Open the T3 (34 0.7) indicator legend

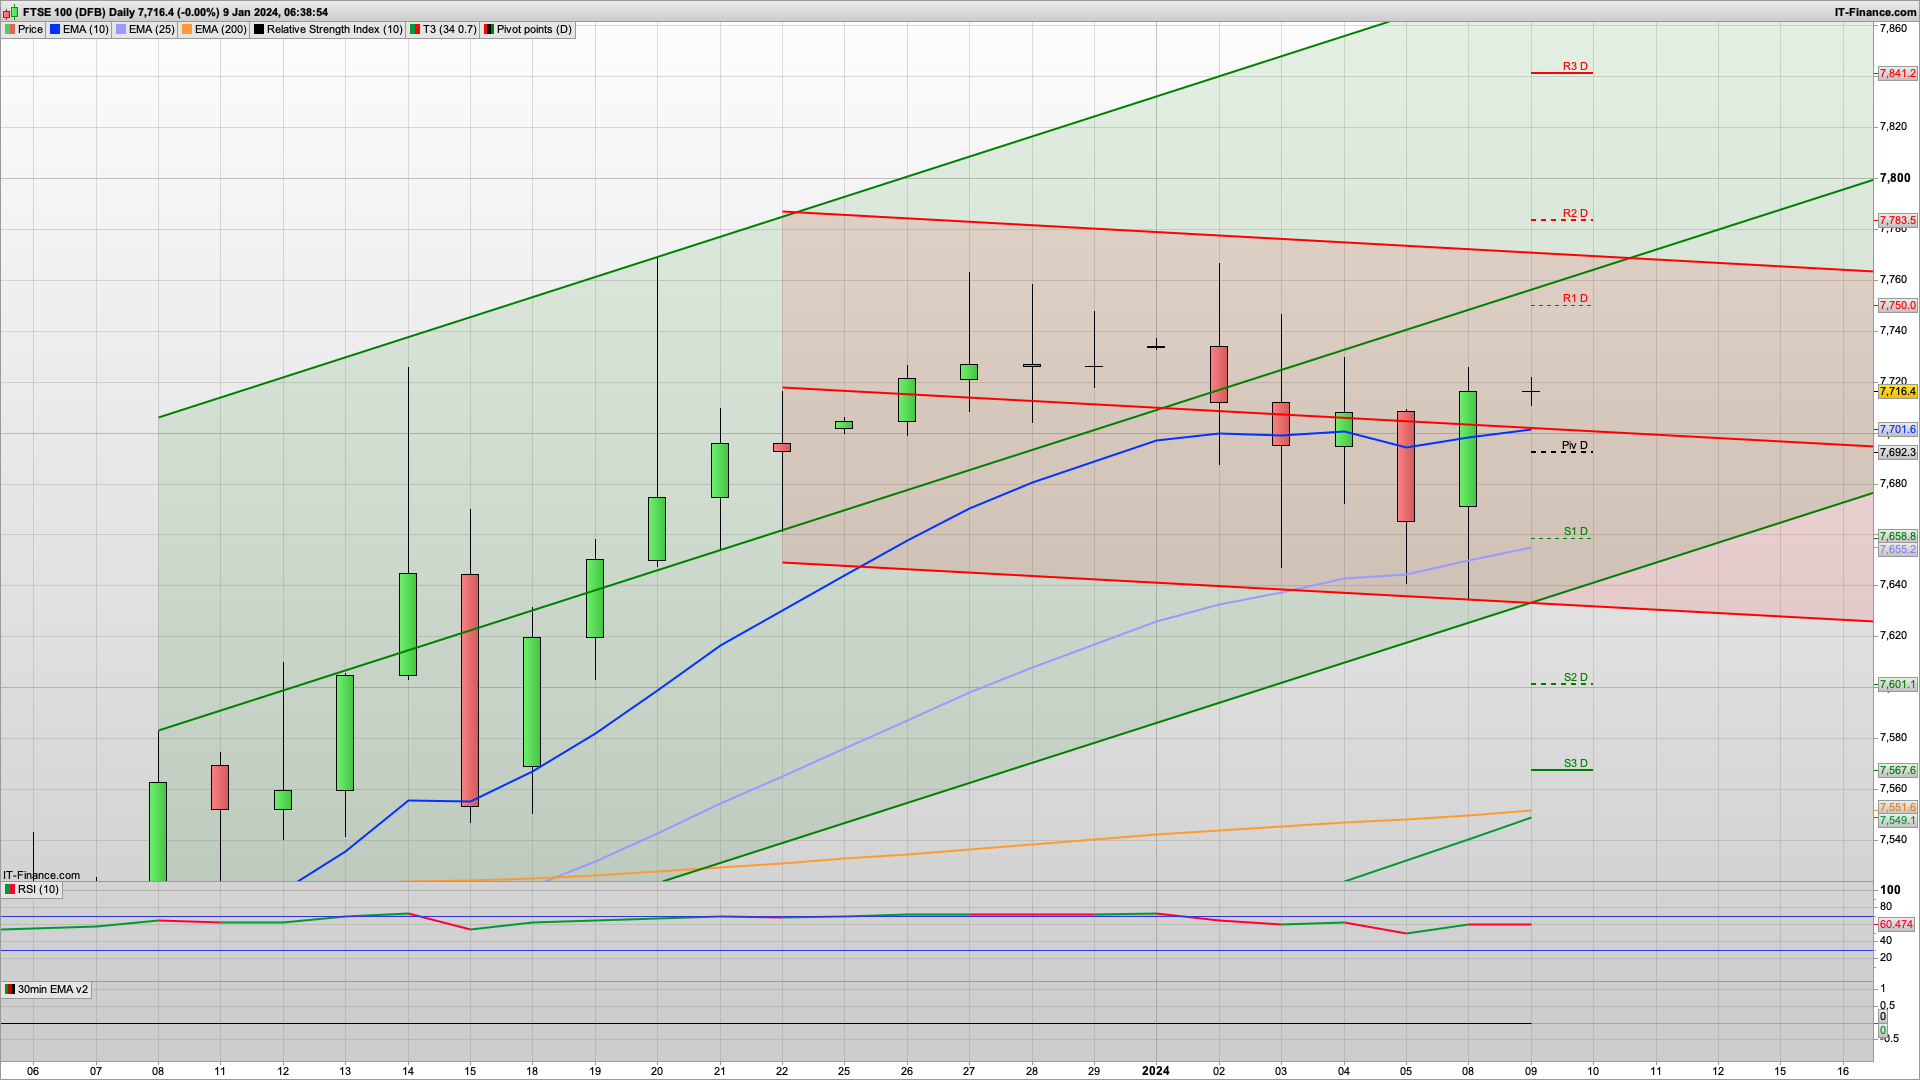[443, 29]
